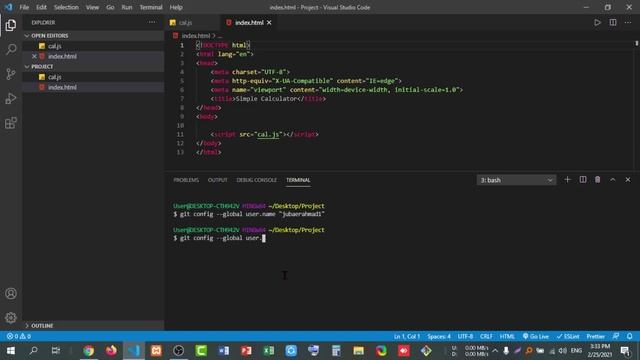The width and height of the screenshot is (640, 360).
Task: Open the Accounts menu icon
Action: point(11,293)
